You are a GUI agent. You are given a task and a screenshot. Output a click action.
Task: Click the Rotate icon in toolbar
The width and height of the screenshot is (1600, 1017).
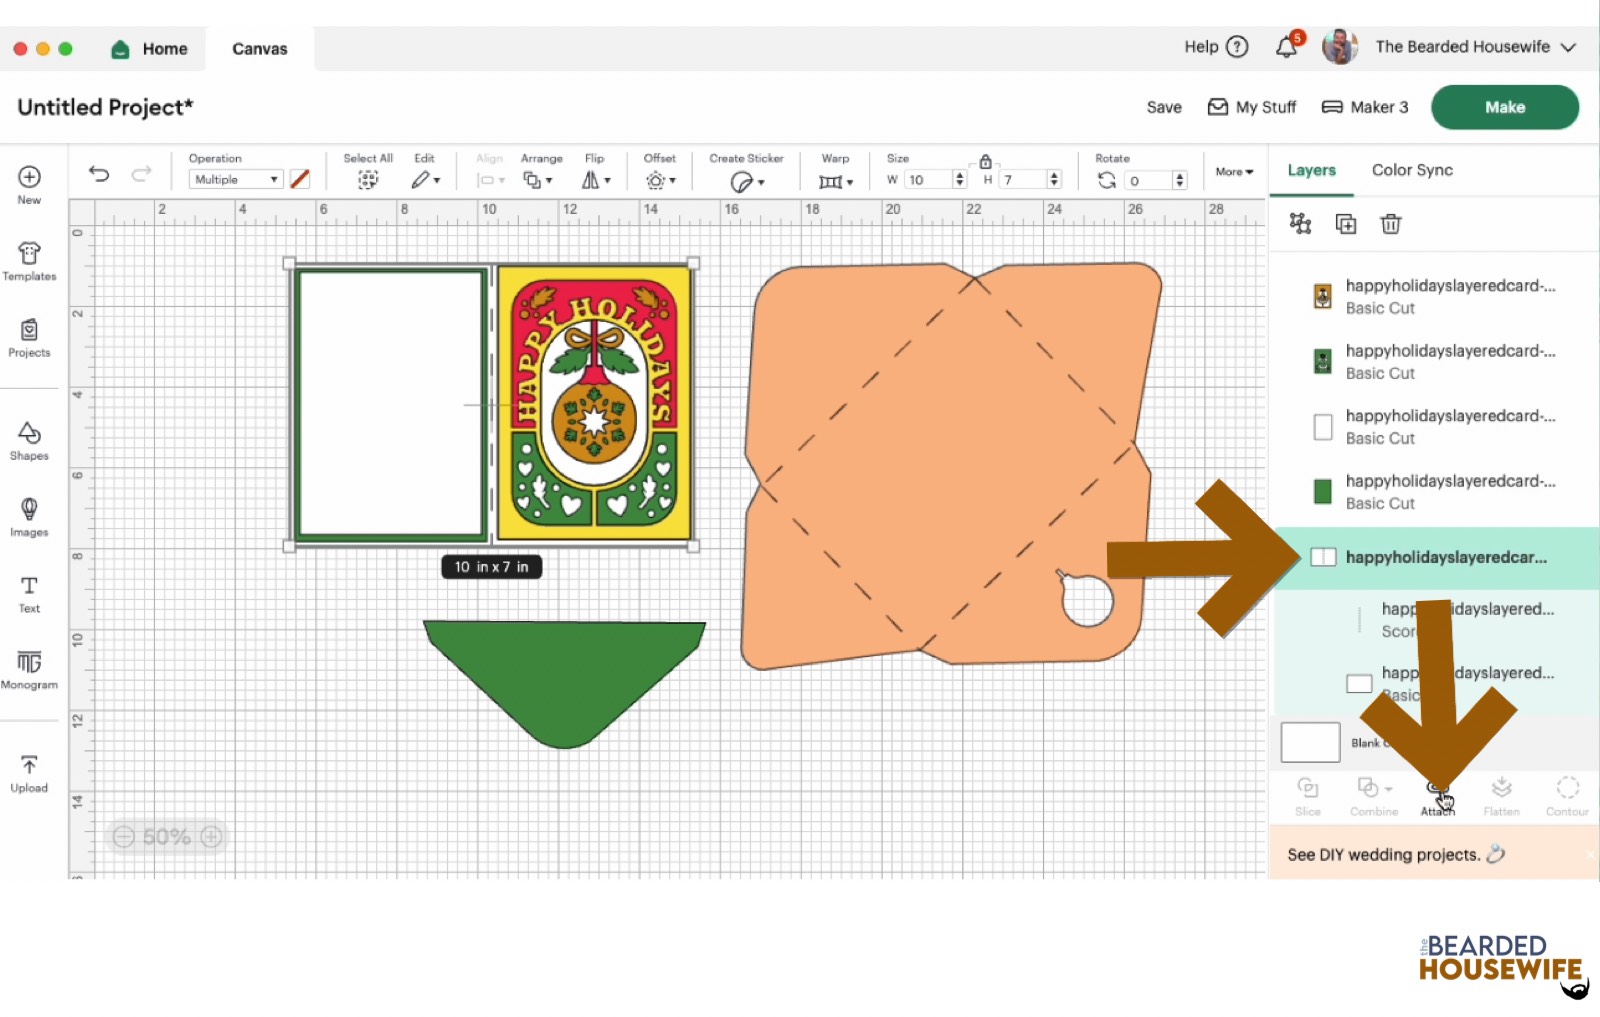coord(1106,180)
